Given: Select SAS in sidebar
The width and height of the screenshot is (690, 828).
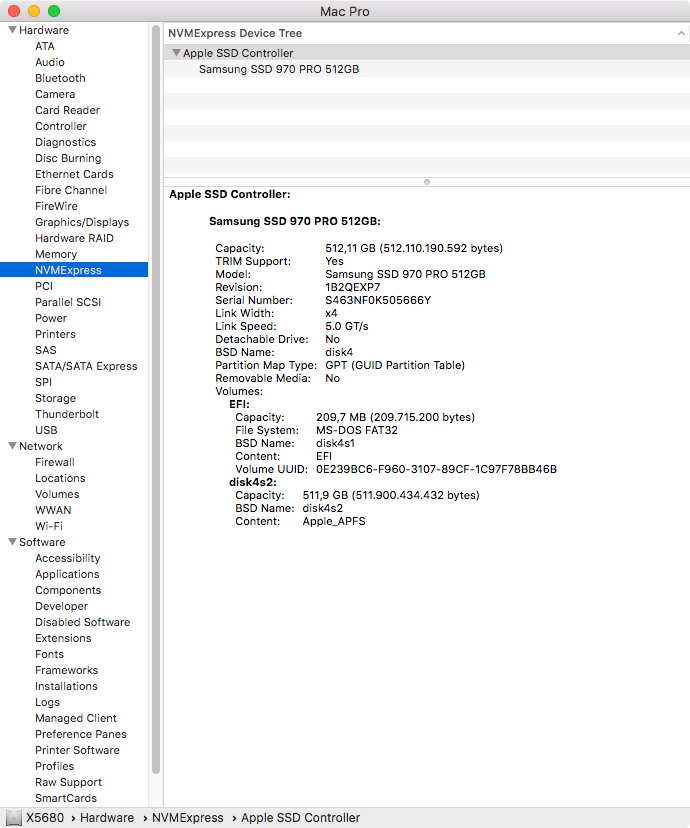Looking at the screenshot, I should [x=45, y=350].
